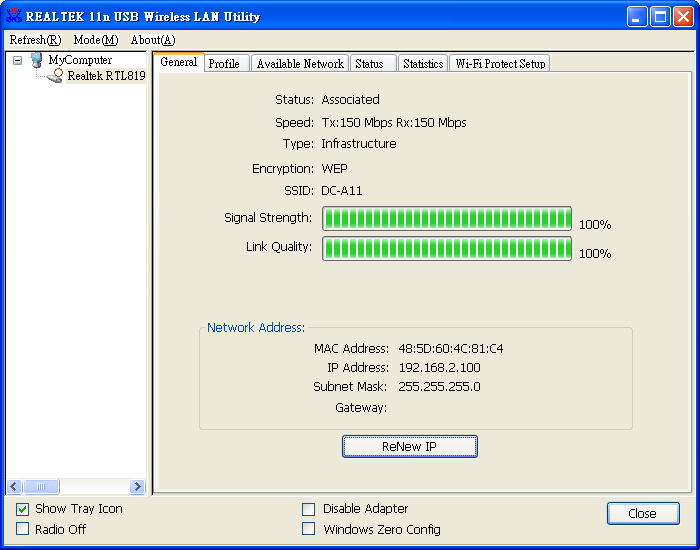
Task: Select the Realtek RTL819 adapter icon
Action: [55, 75]
